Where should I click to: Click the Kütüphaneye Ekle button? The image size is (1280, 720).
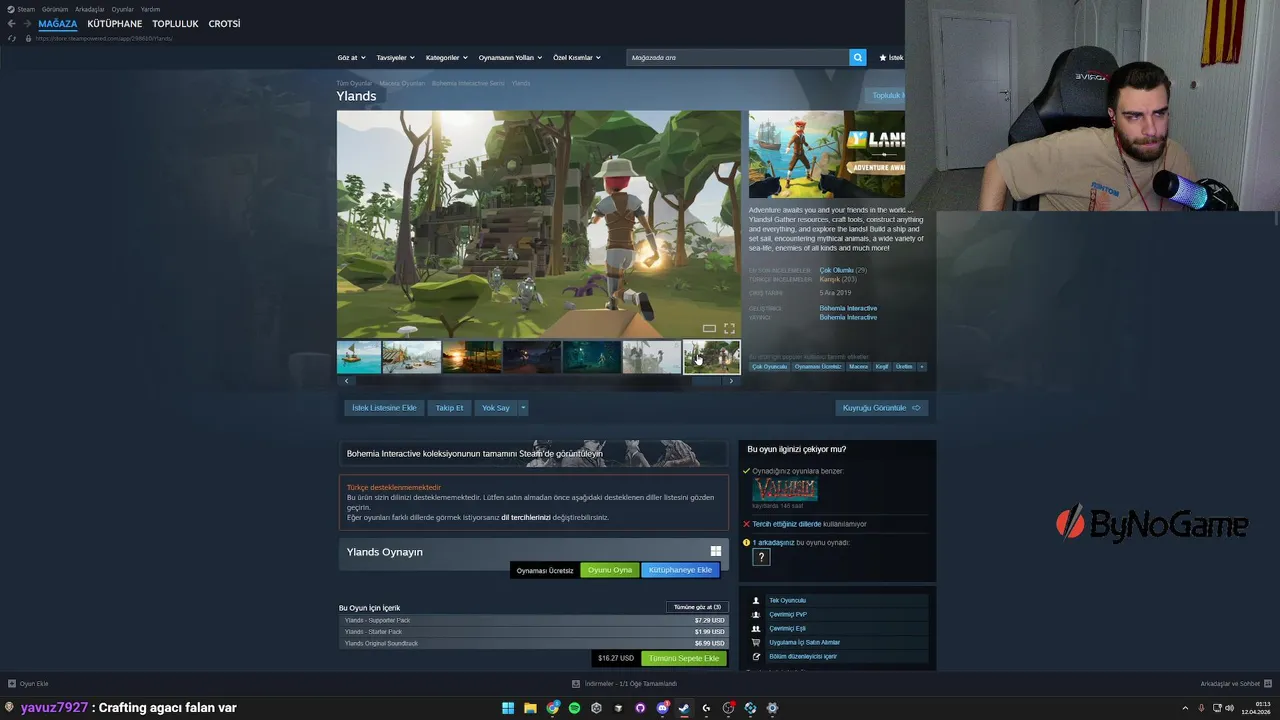click(680, 570)
